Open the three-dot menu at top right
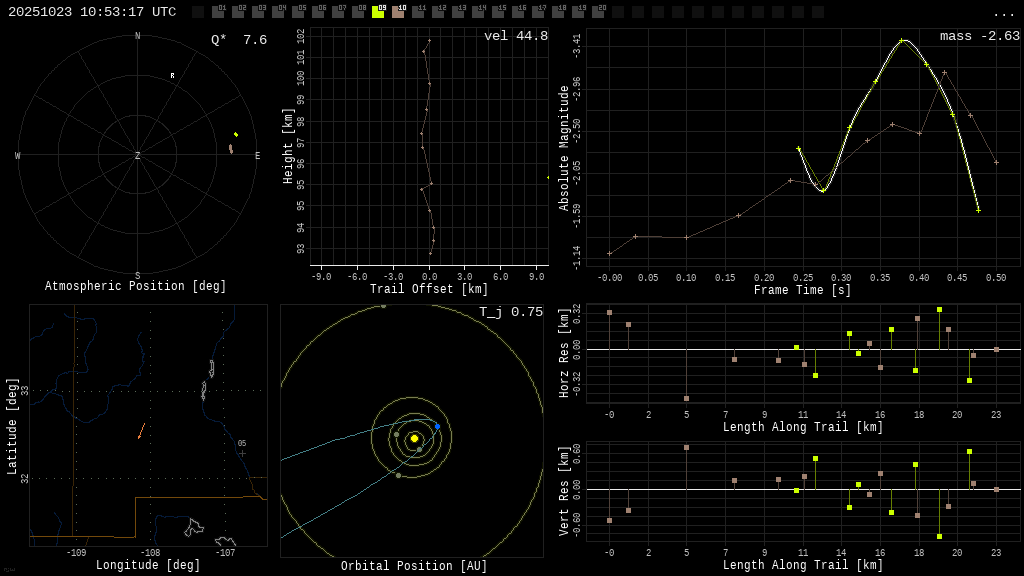This screenshot has height=576, width=1024. 1003,13
